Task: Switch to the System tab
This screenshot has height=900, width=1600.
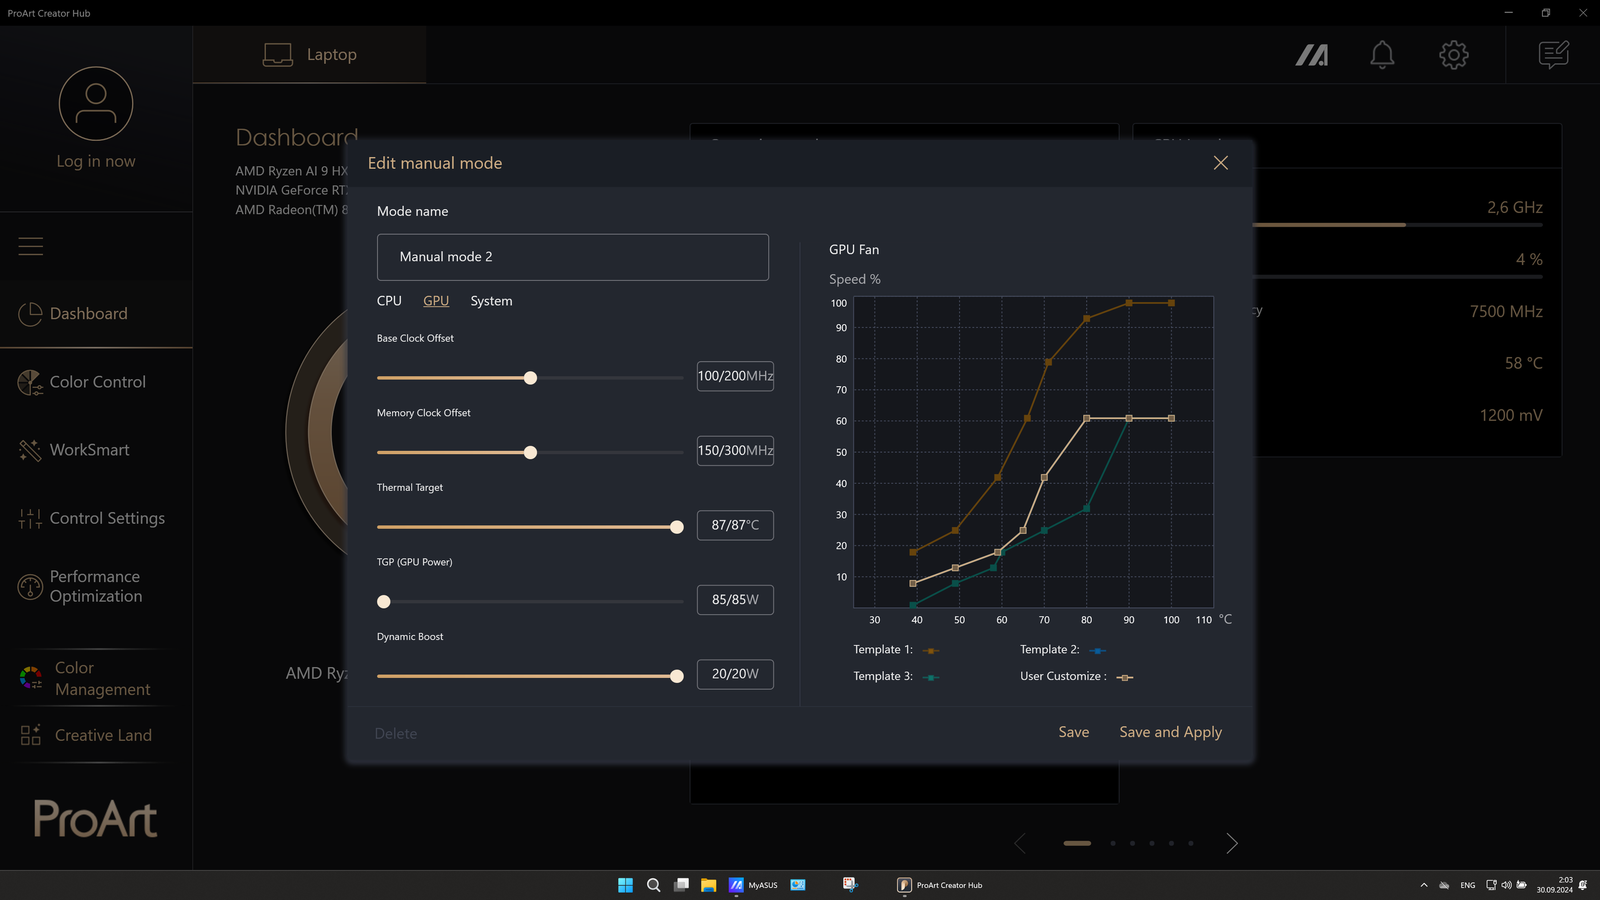Action: [x=491, y=301]
